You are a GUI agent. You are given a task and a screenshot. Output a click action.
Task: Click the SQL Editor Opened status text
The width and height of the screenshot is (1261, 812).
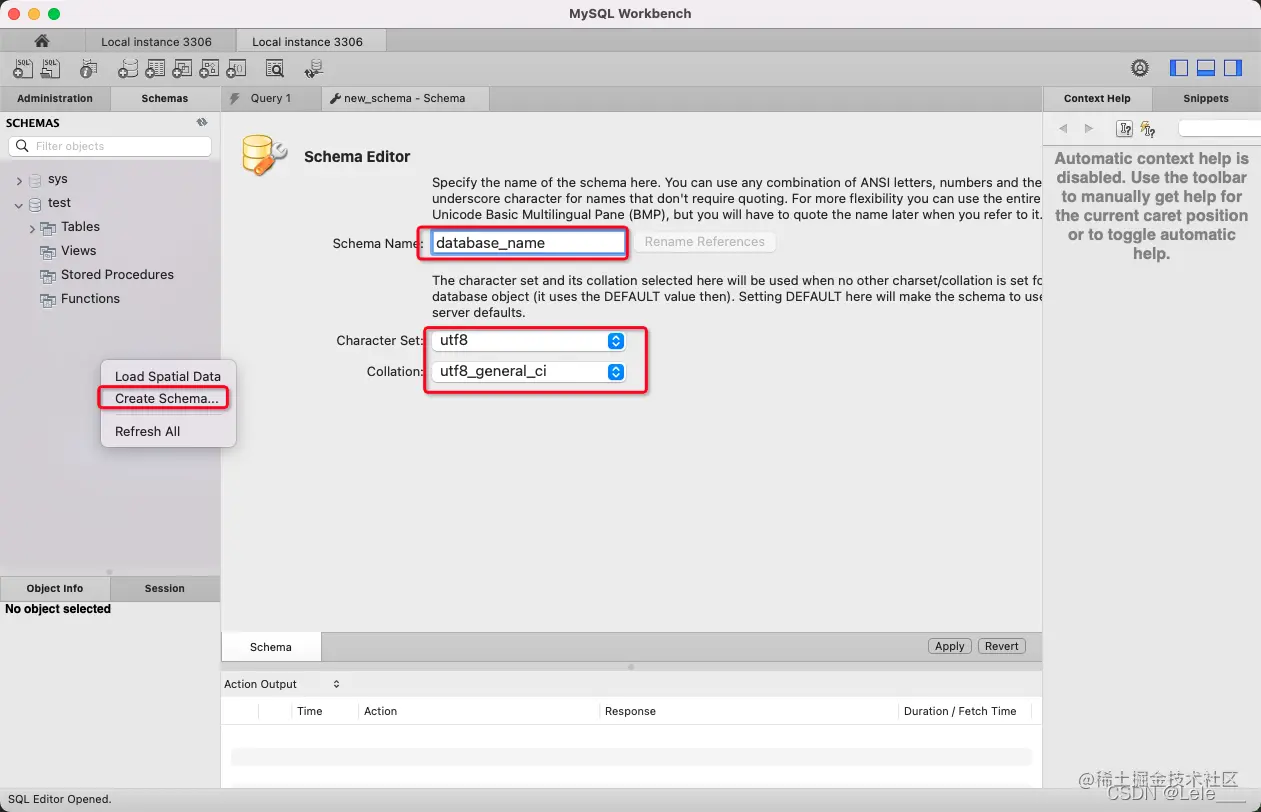tap(60, 799)
